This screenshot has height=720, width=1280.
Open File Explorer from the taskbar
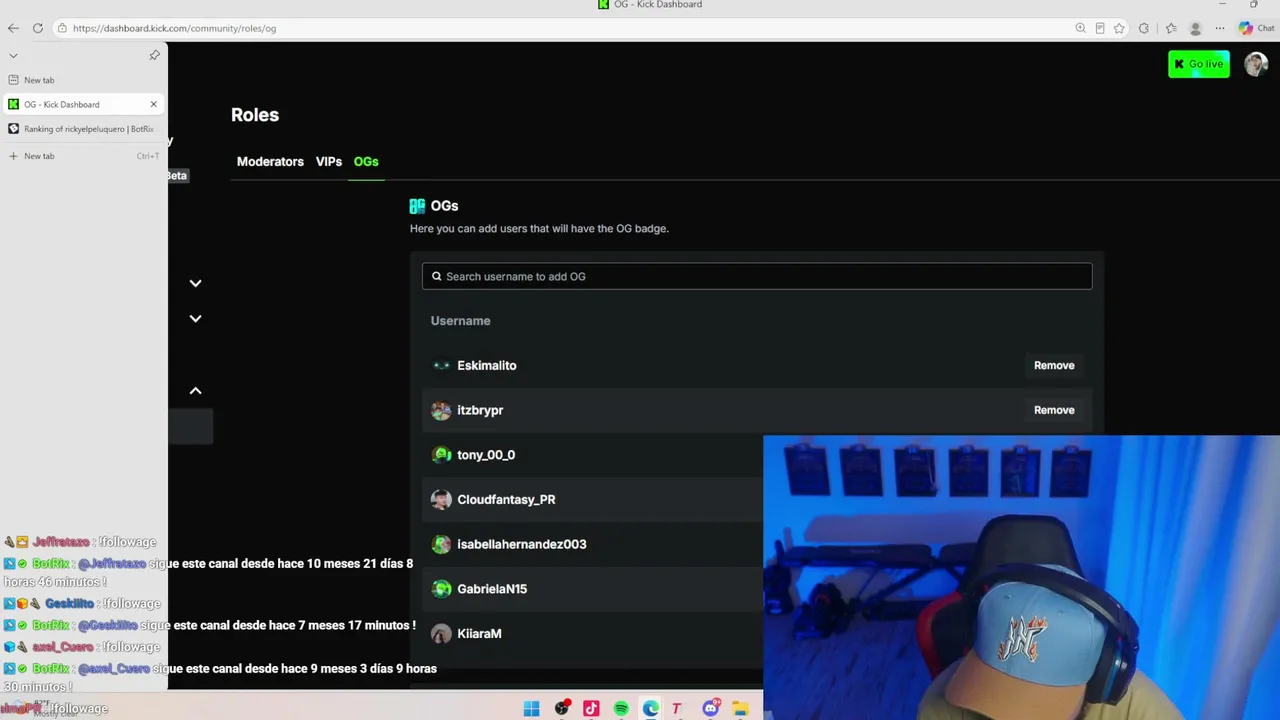(x=740, y=709)
